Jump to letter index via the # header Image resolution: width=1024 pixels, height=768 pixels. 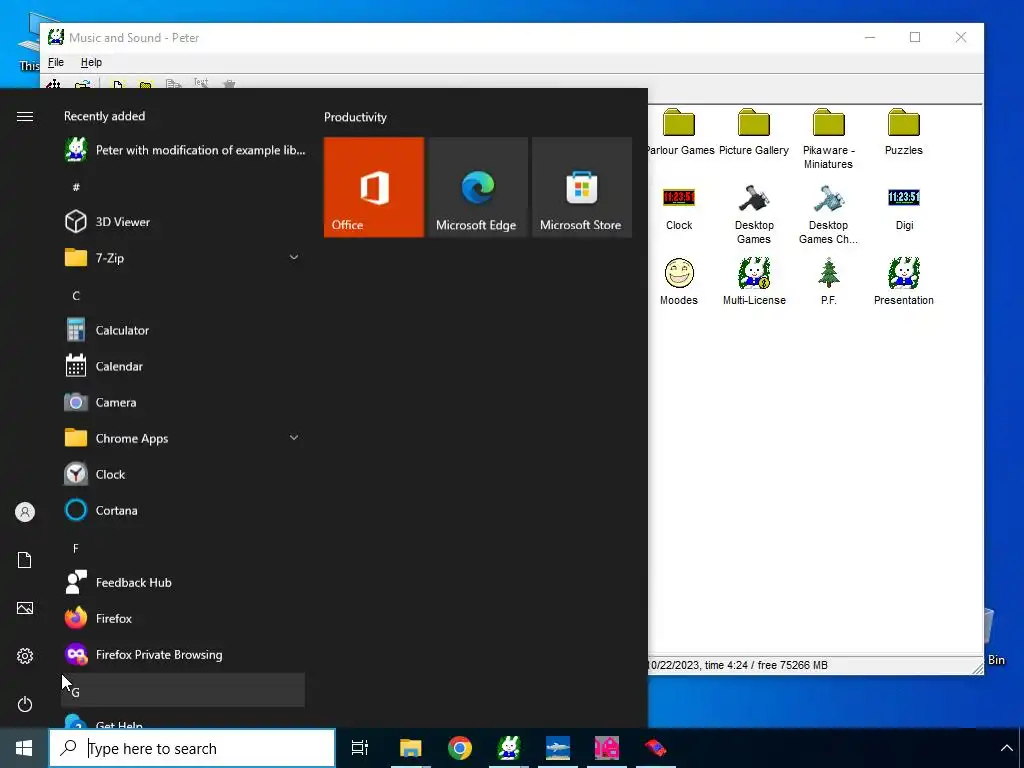[184, 187]
